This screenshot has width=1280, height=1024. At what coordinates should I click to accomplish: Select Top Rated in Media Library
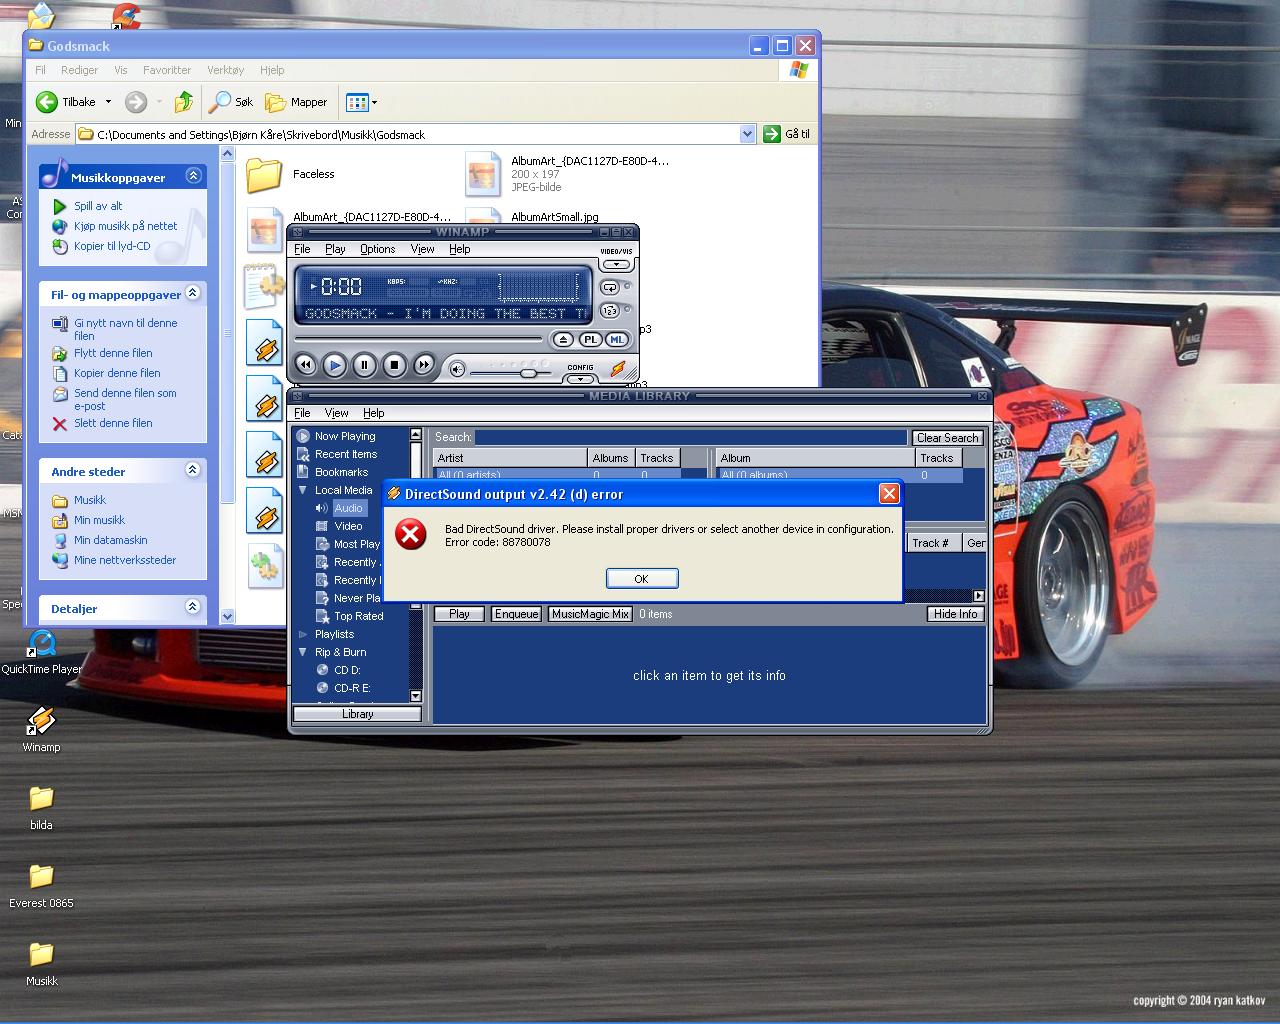358,616
